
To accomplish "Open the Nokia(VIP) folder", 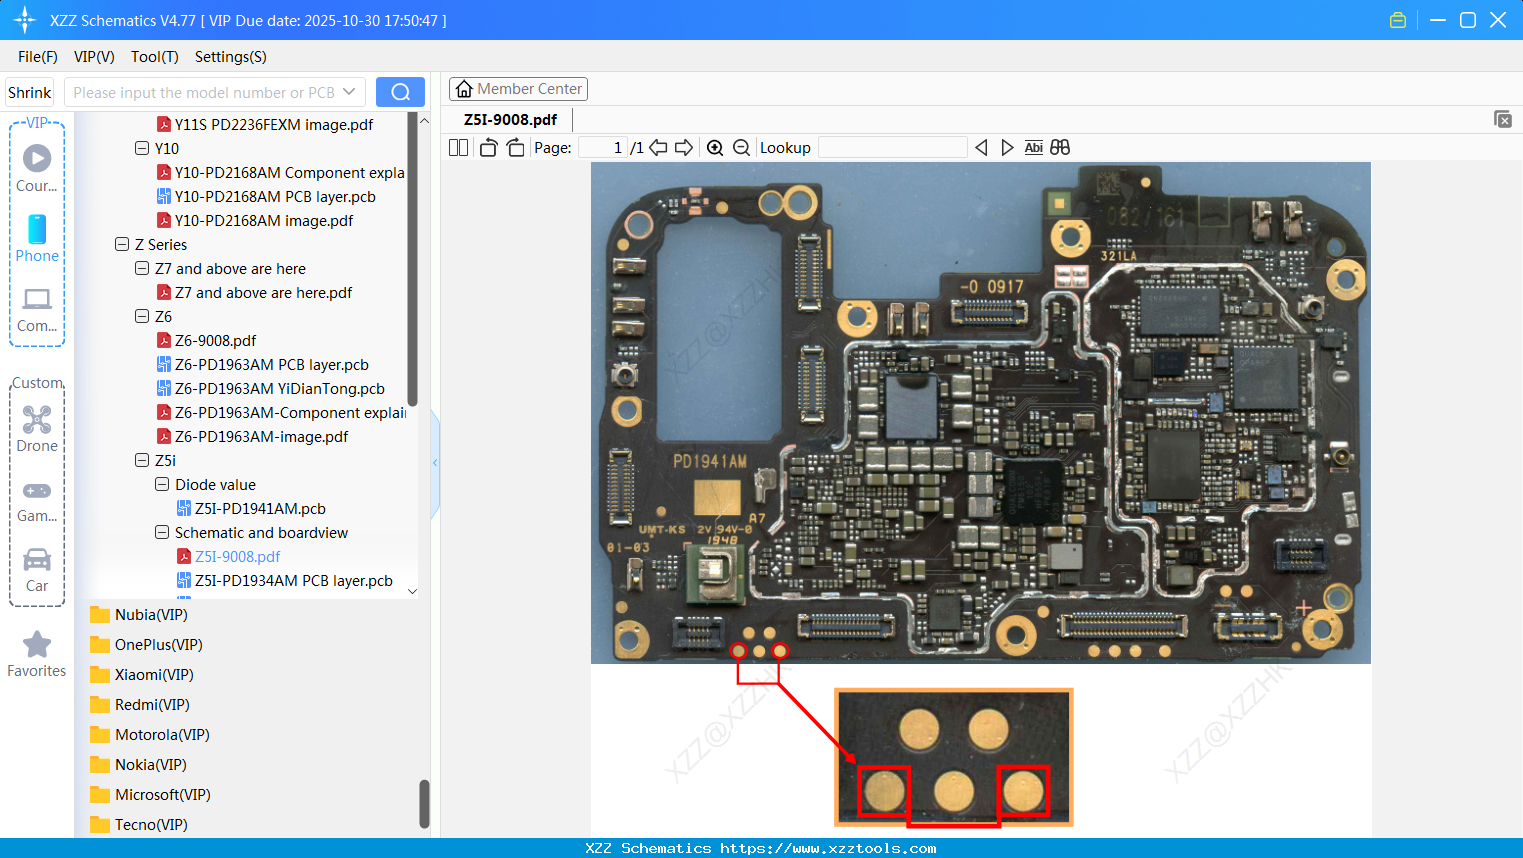I will (138, 764).
